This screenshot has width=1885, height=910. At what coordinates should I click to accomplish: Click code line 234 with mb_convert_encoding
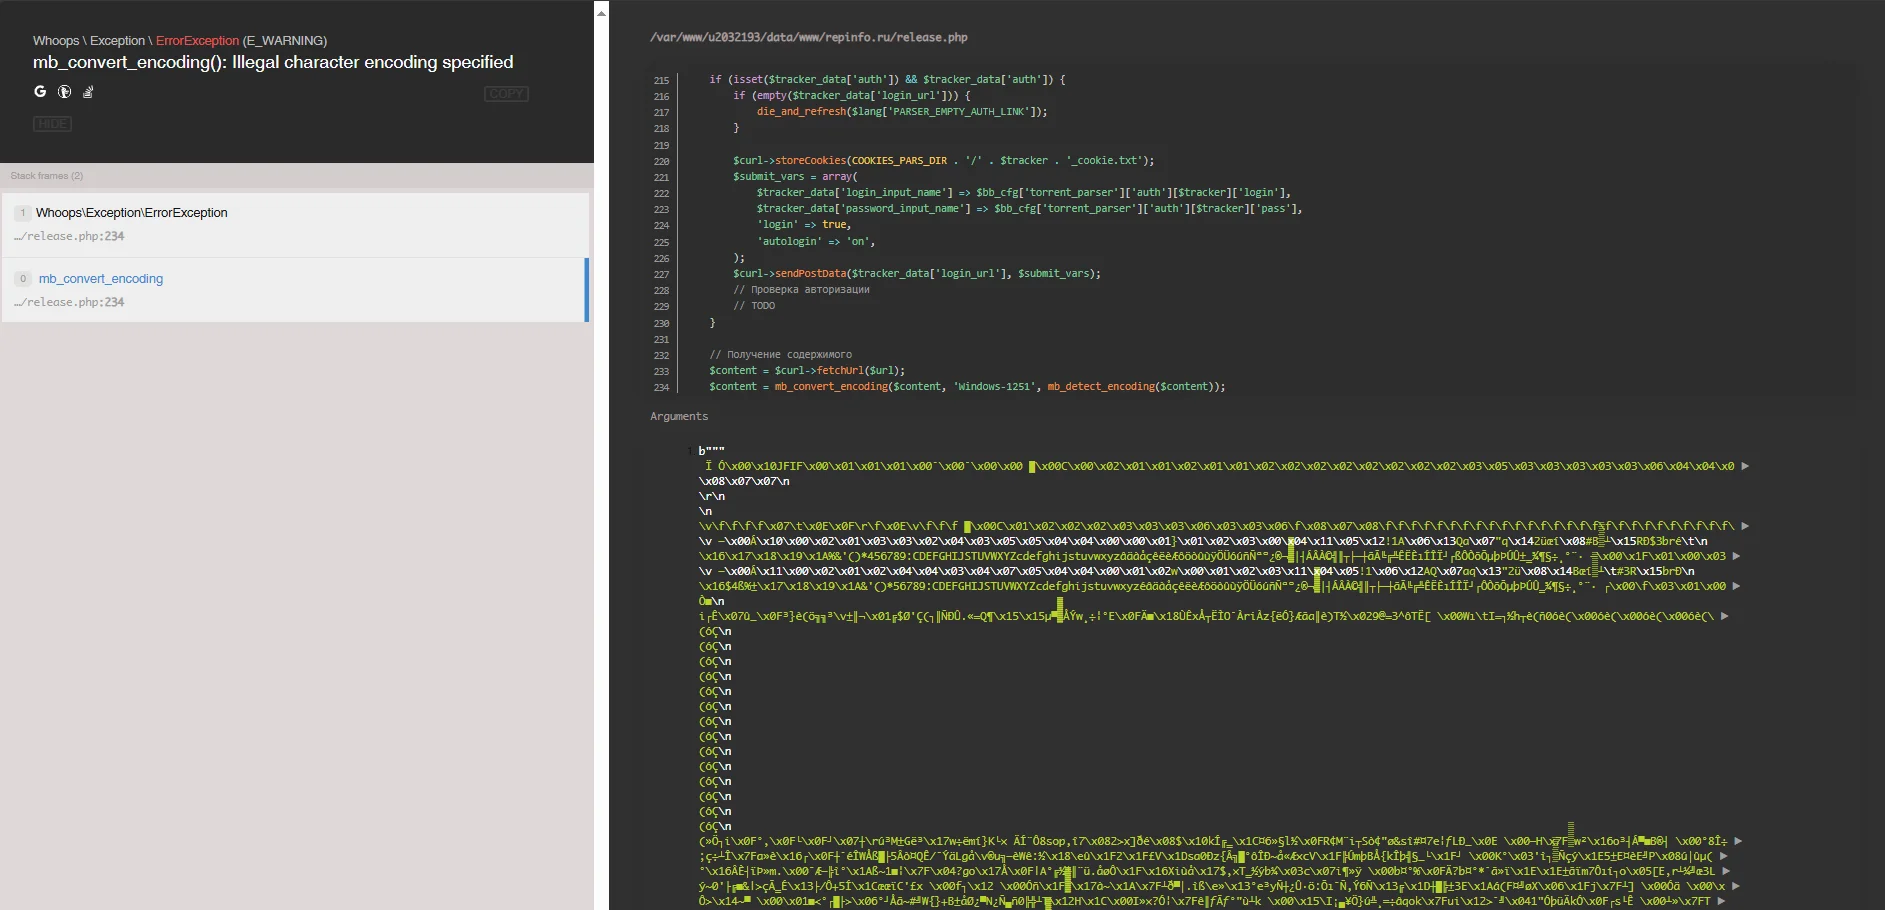coord(966,387)
